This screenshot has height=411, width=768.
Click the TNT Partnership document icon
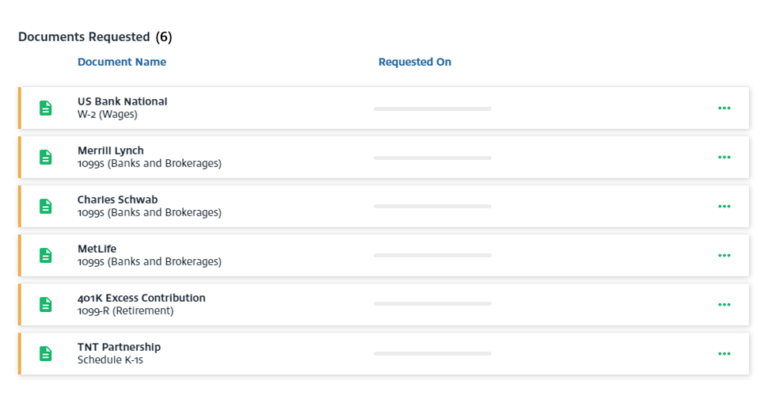click(46, 353)
